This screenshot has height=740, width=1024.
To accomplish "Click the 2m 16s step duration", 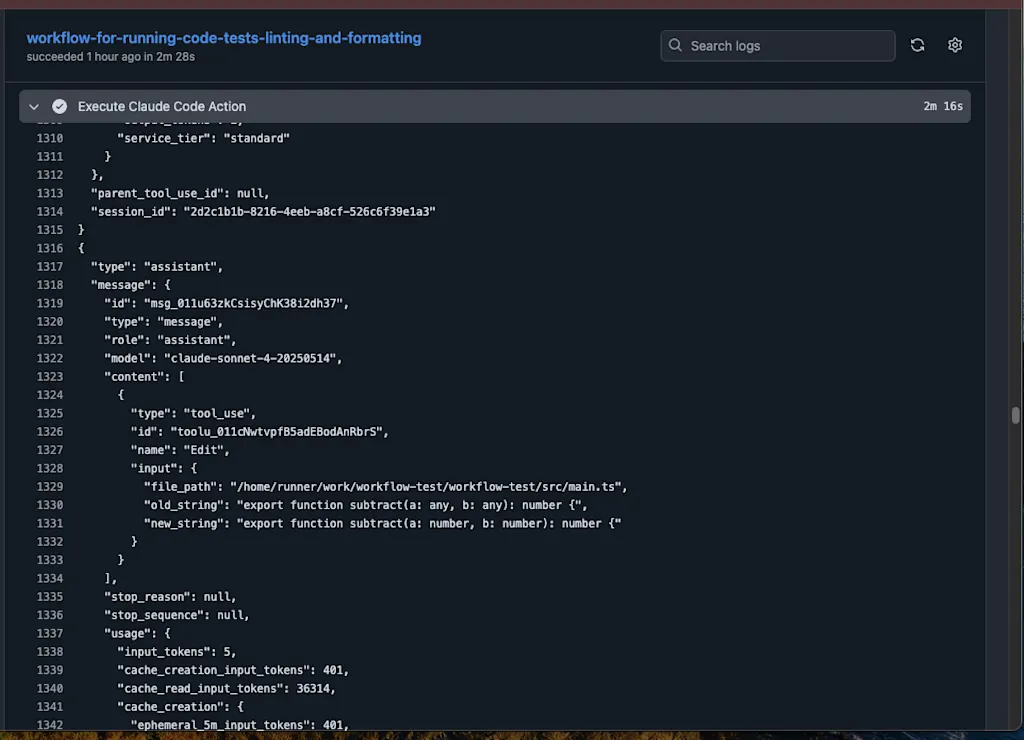I will point(942,106).
